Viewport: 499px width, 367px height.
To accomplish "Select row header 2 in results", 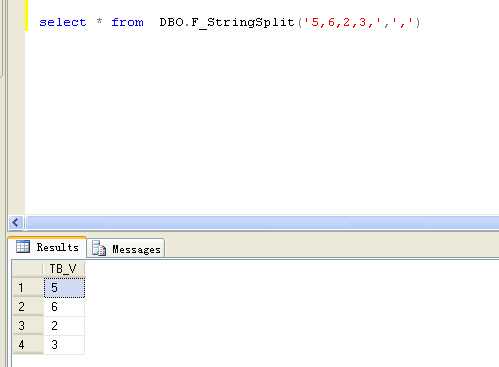I will pyautogui.click(x=28, y=307).
